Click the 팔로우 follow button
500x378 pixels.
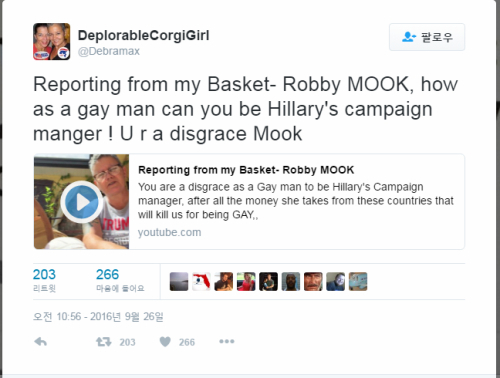tap(427, 37)
